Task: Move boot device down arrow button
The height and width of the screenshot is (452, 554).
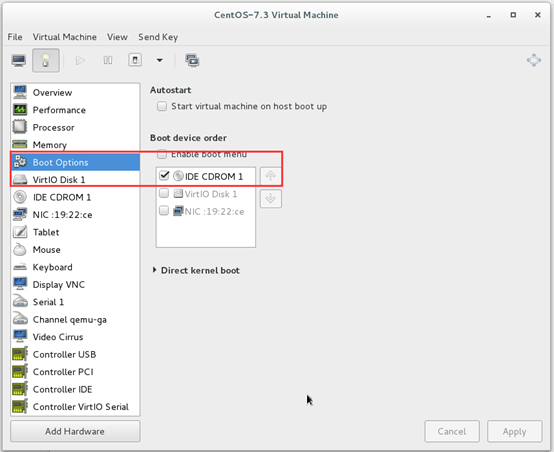Action: tap(271, 199)
